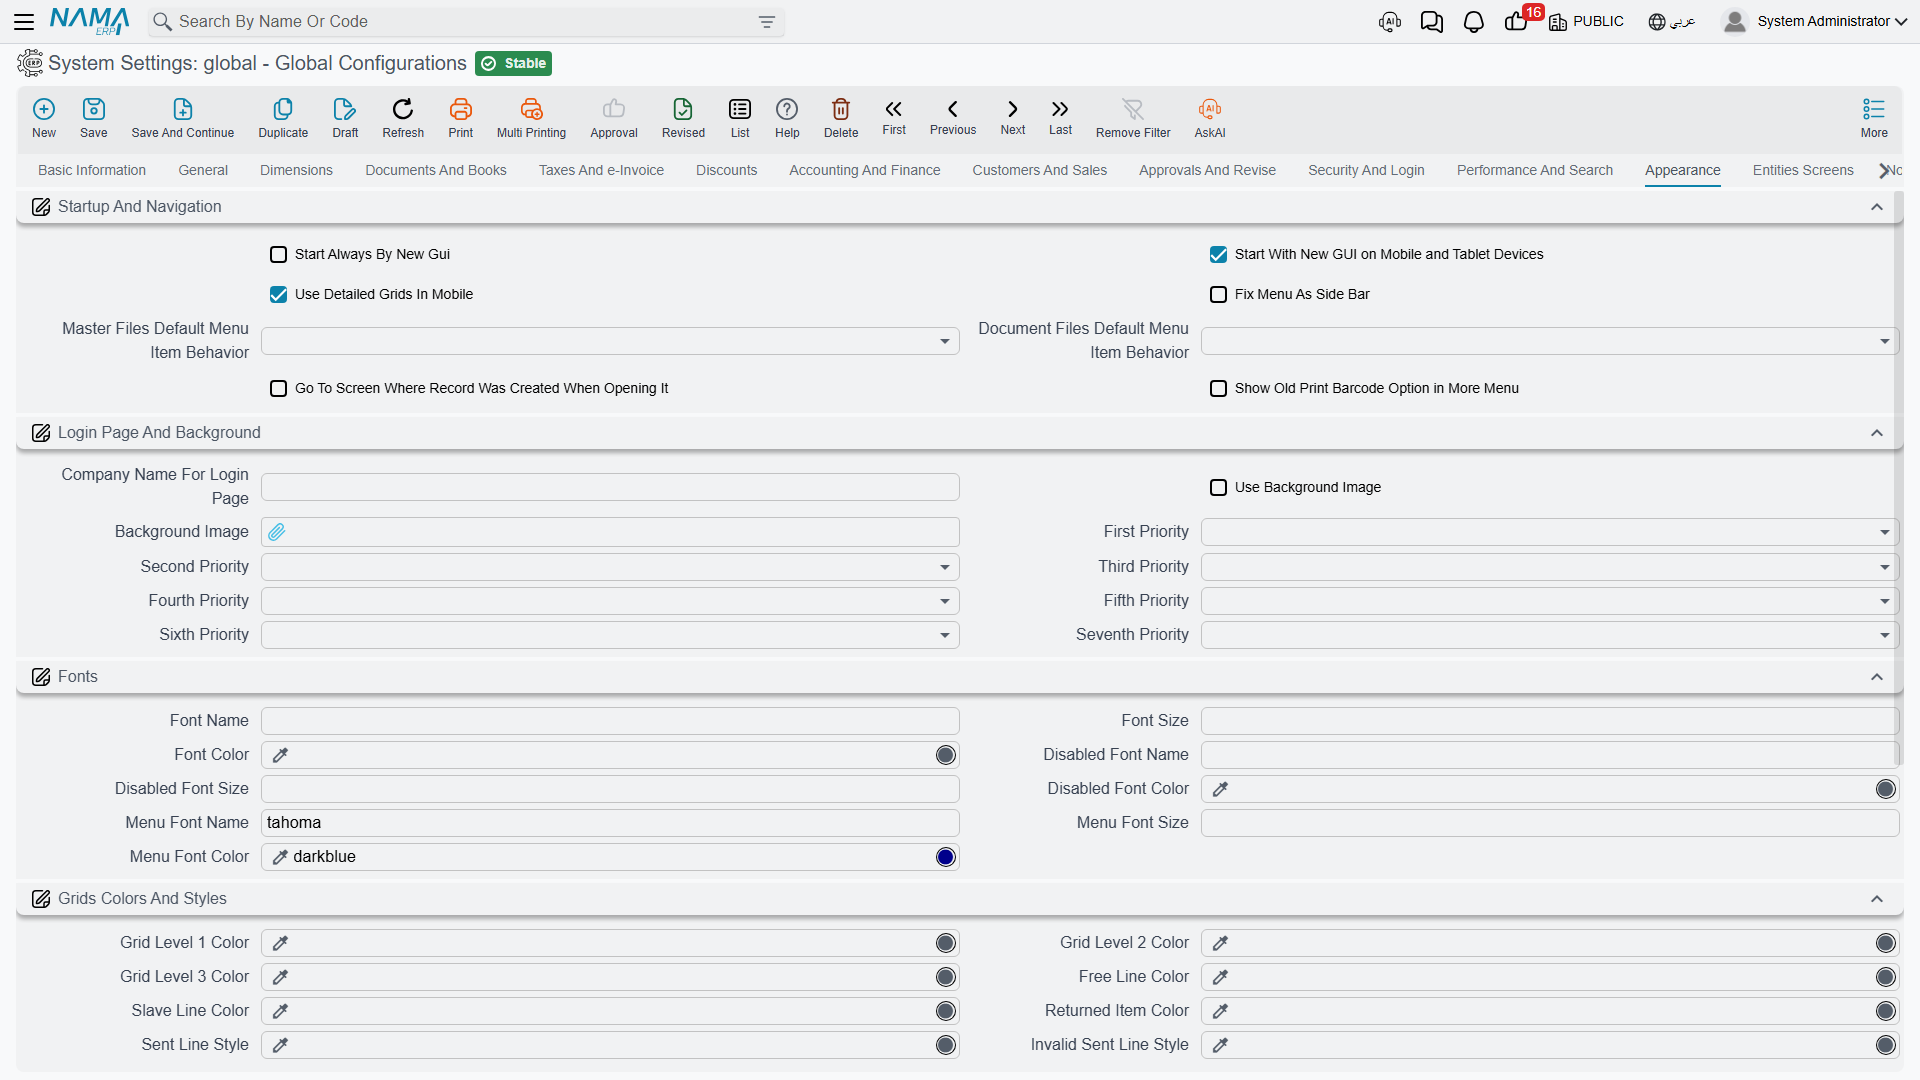Click the notifications bell icon
The image size is (1920, 1080).
point(1473,22)
